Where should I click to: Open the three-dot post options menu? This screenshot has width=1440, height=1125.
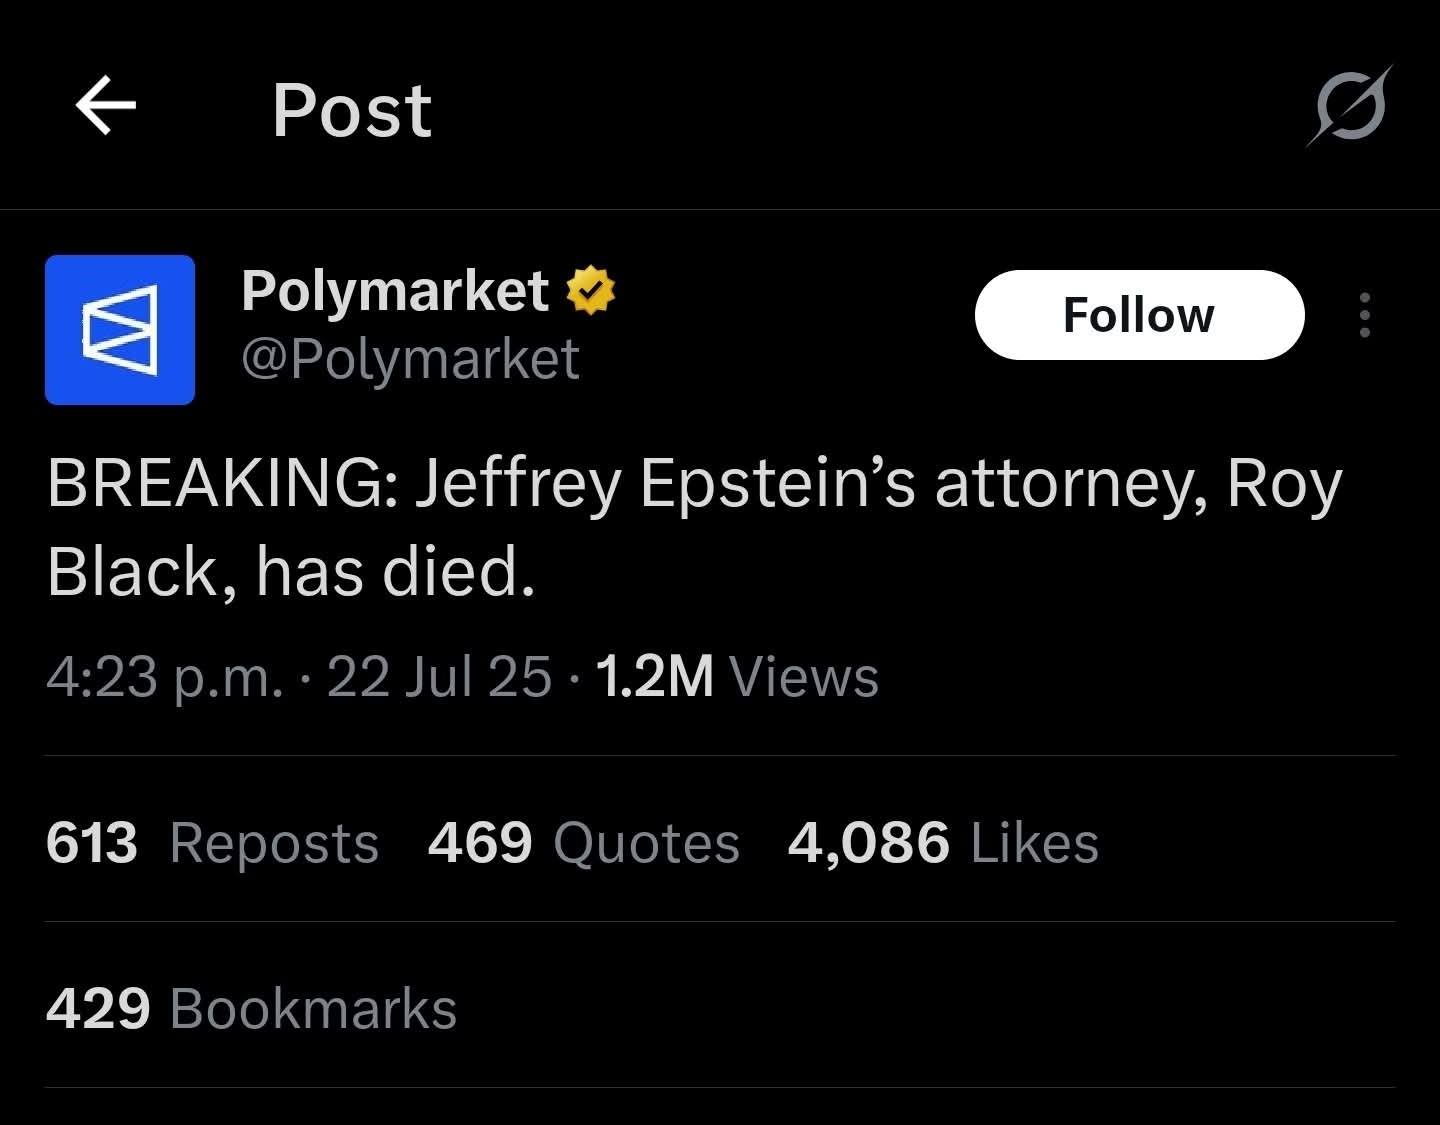[1365, 315]
